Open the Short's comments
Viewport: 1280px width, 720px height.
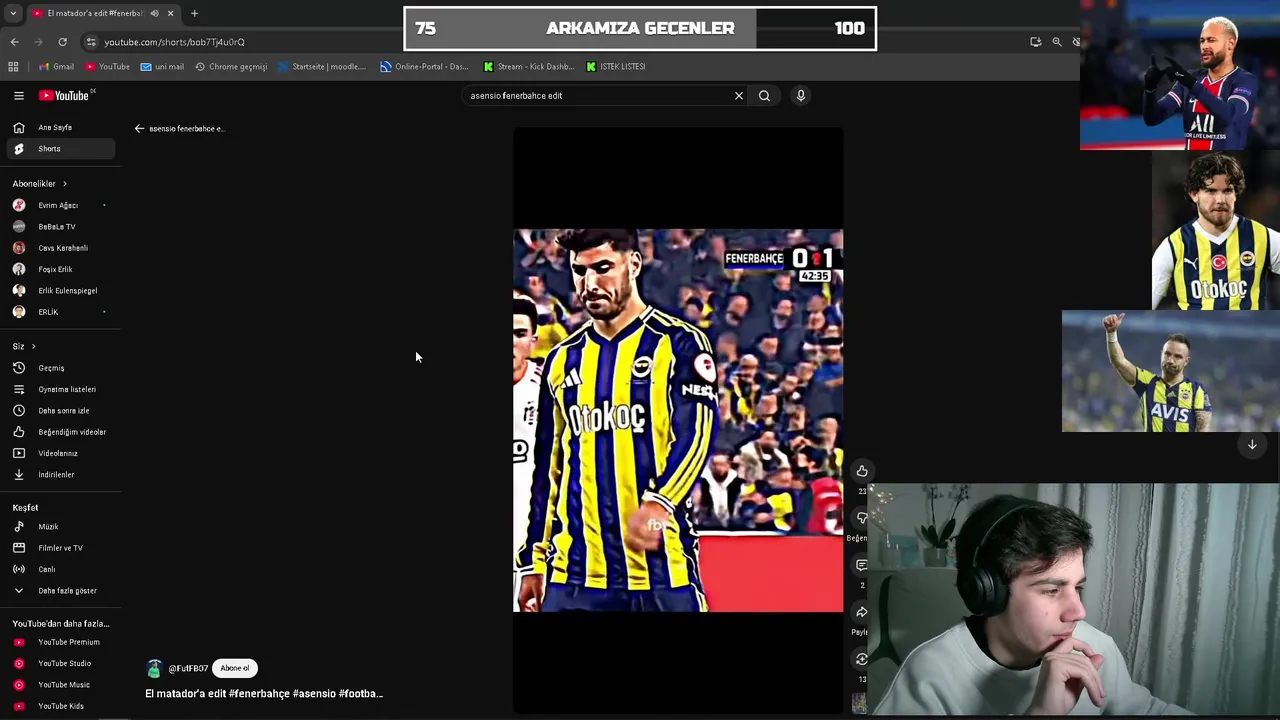(x=862, y=565)
